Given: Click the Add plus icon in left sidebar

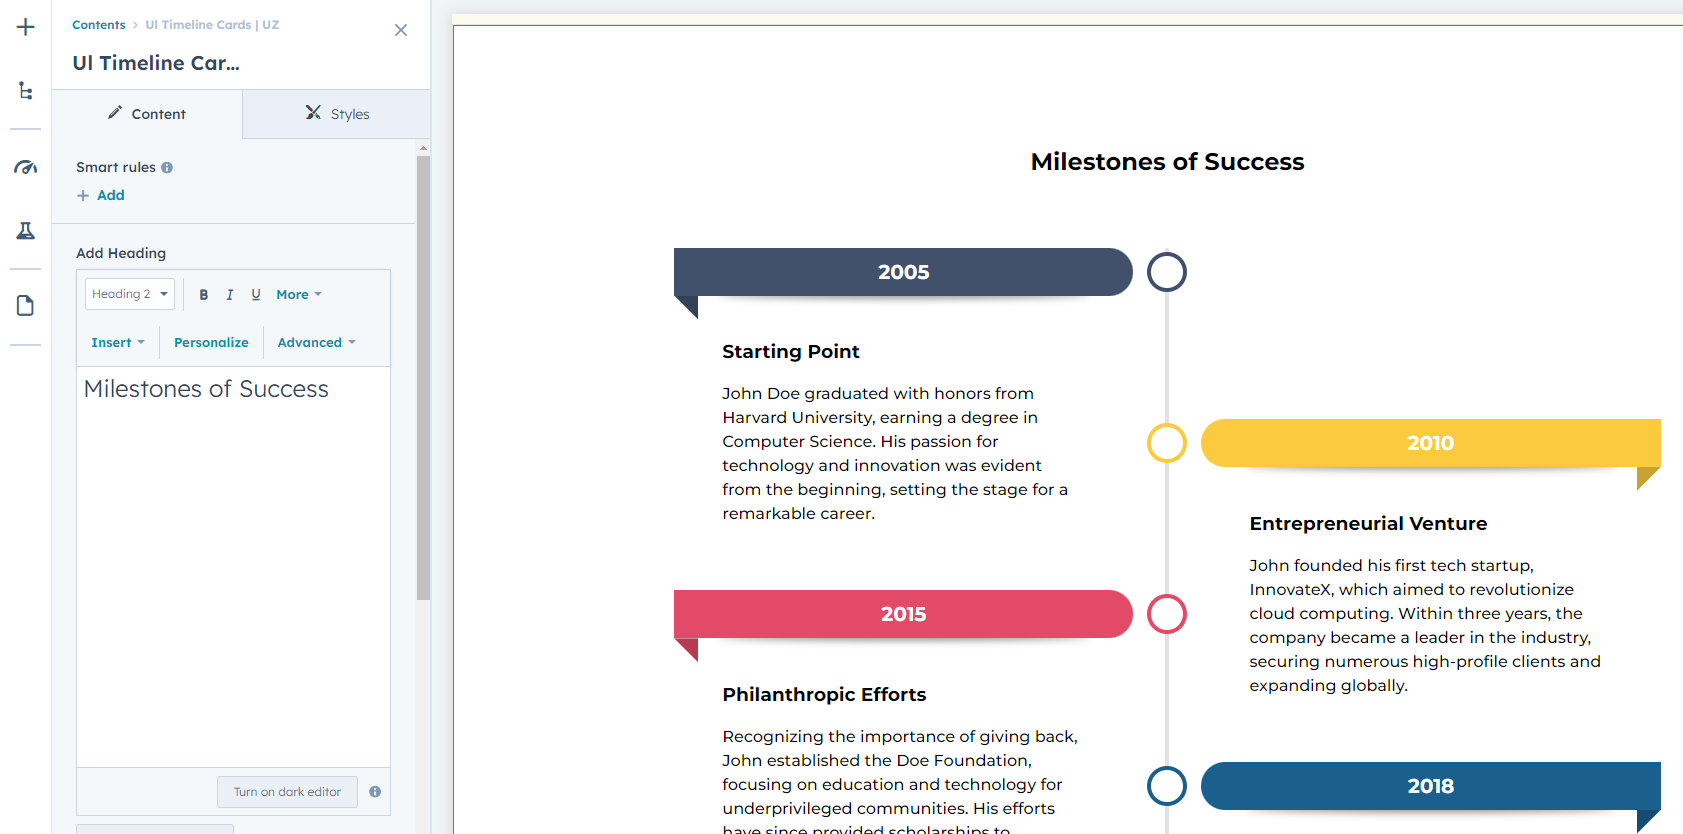Looking at the screenshot, I should pos(26,27).
